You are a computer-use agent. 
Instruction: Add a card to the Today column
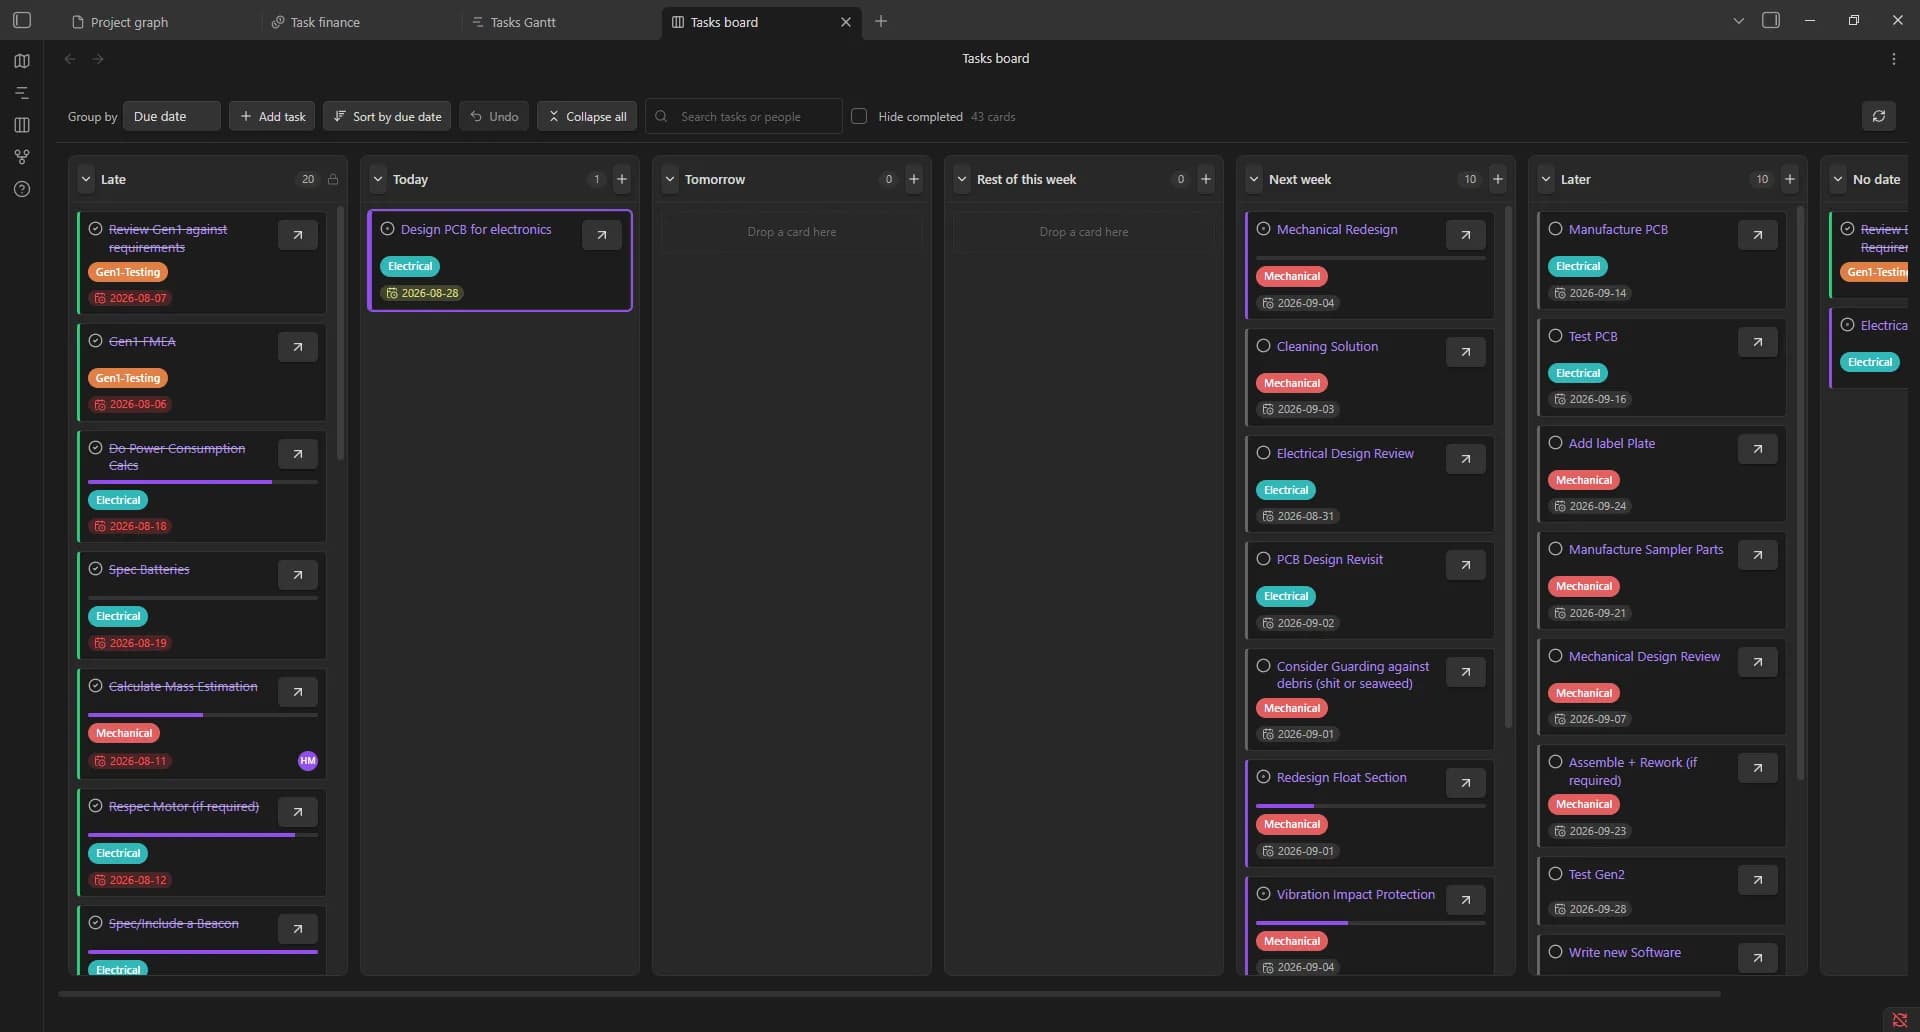pyautogui.click(x=621, y=179)
